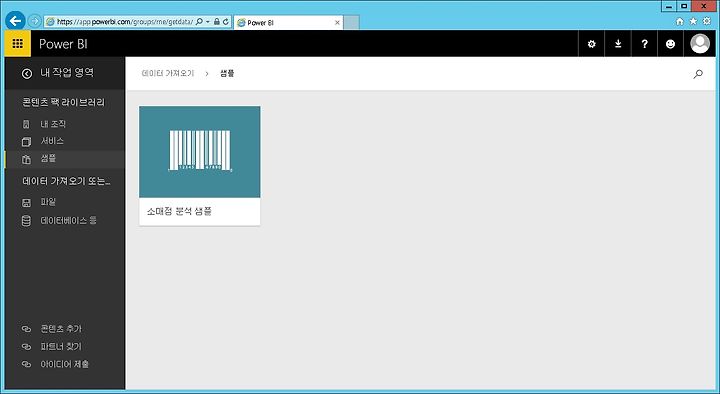Open the 소매점 분석 샘플 barcode thumbnail

(200, 152)
